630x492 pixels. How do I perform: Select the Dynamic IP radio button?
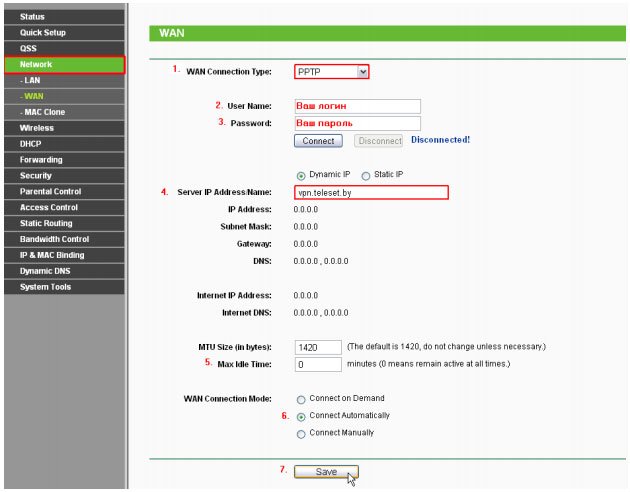coord(301,175)
